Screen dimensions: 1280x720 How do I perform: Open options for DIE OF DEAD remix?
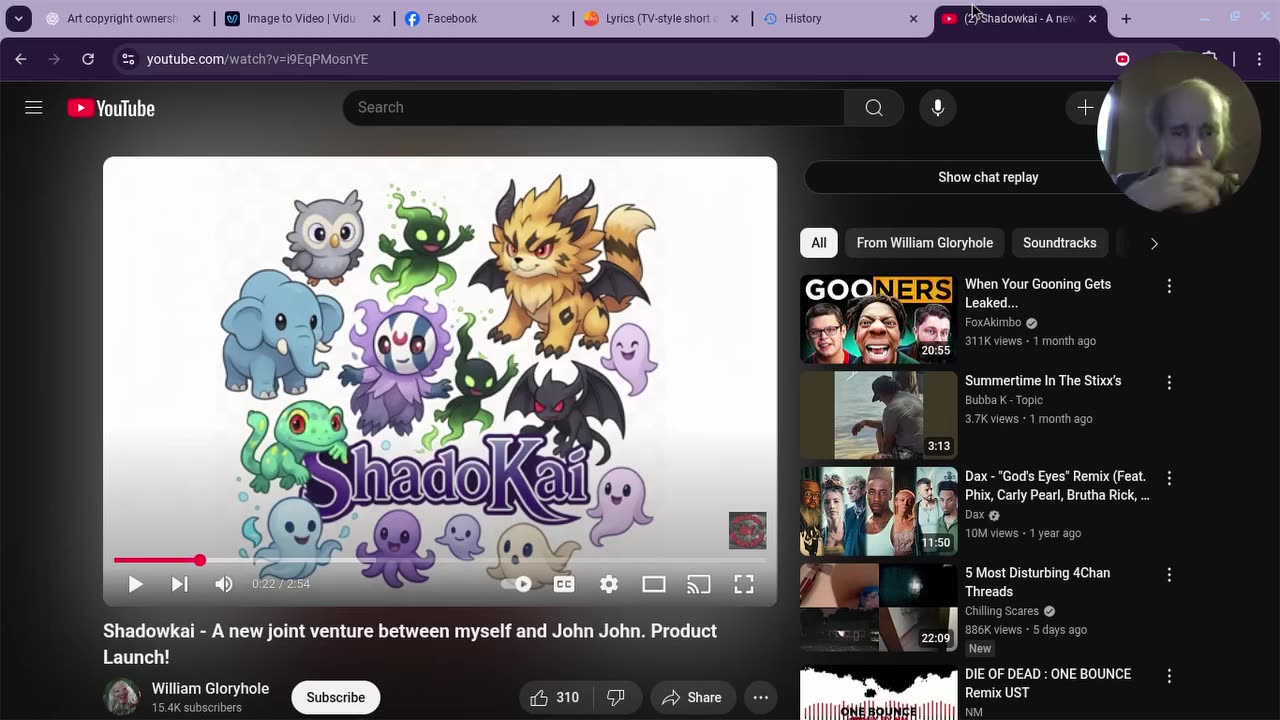pos(1169,676)
